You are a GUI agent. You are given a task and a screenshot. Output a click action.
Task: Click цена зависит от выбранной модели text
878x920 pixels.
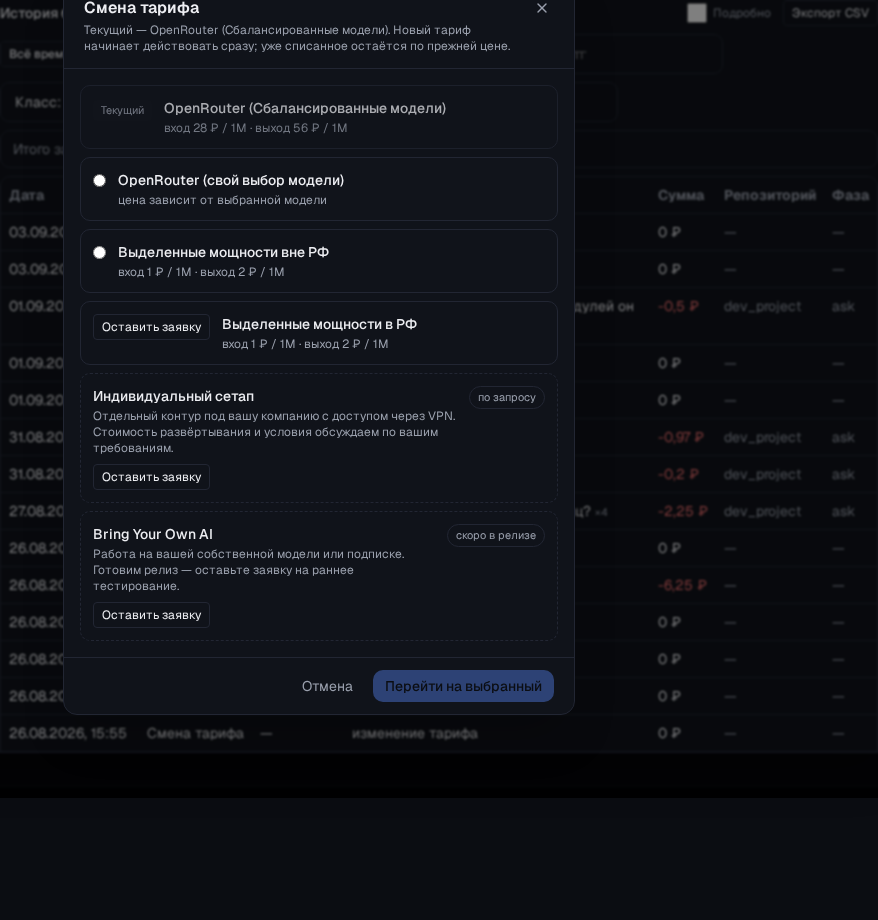[222, 200]
